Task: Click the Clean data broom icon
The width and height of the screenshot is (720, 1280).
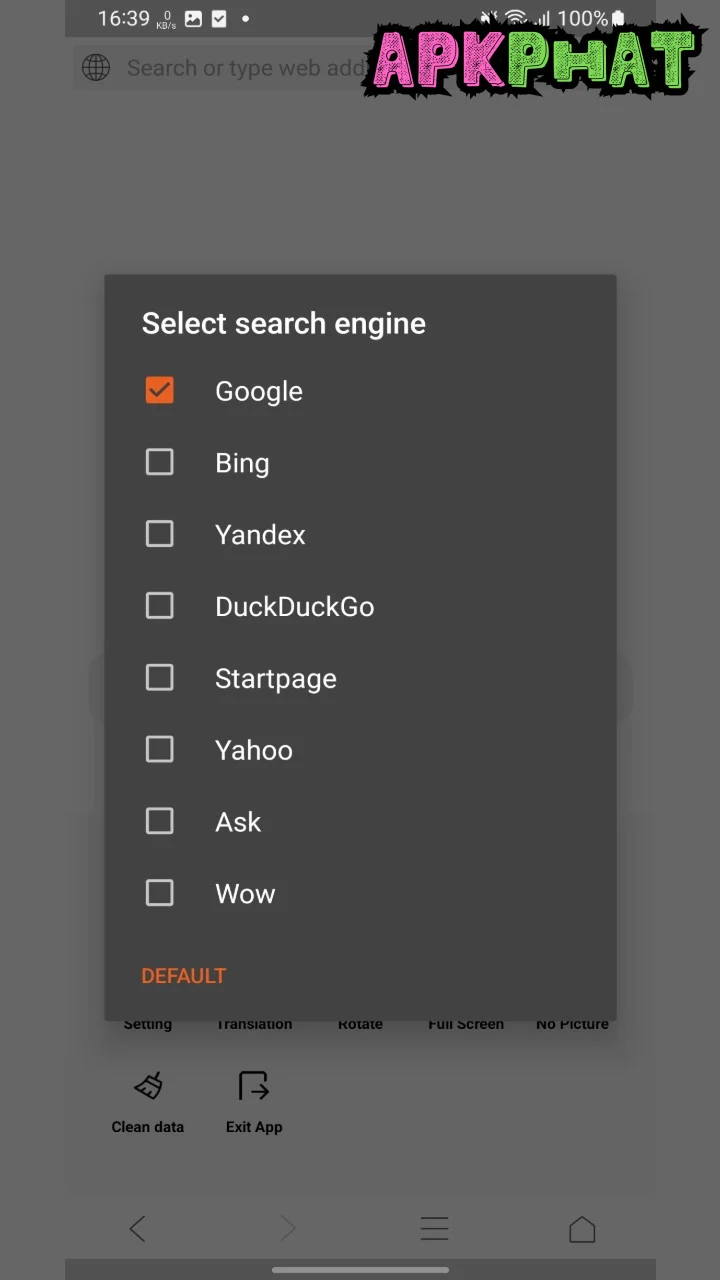Action: [x=148, y=1087]
